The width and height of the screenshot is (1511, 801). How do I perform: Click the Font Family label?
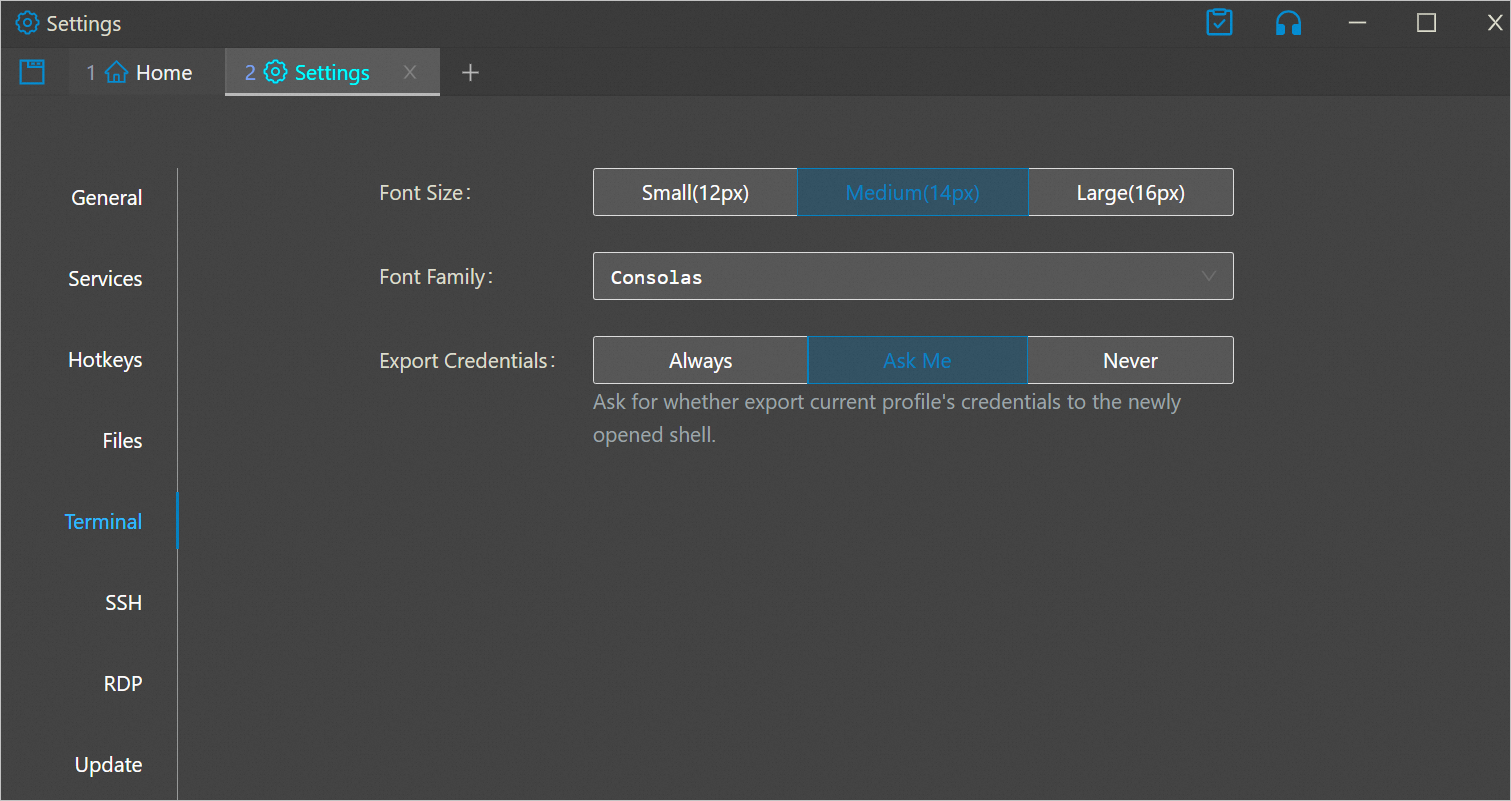coord(437,277)
